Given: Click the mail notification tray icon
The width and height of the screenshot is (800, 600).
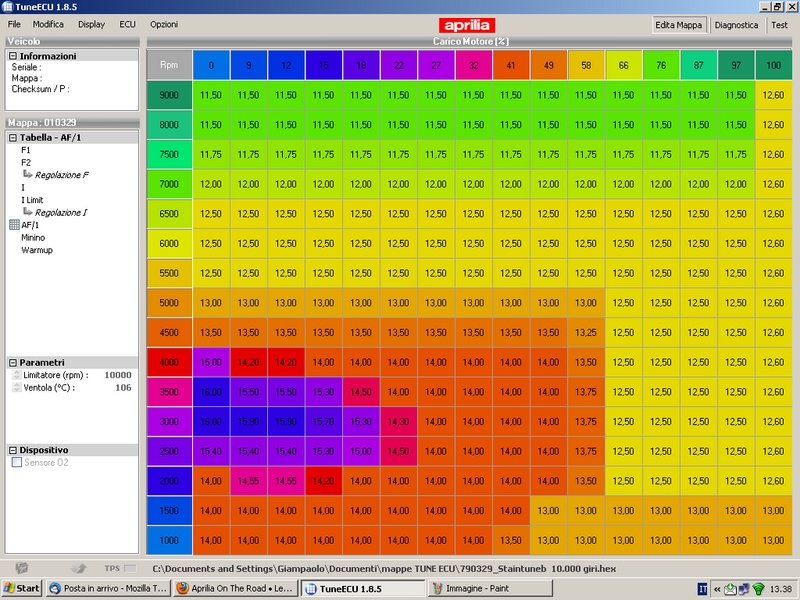Looking at the screenshot, I should pyautogui.click(x=730, y=589).
